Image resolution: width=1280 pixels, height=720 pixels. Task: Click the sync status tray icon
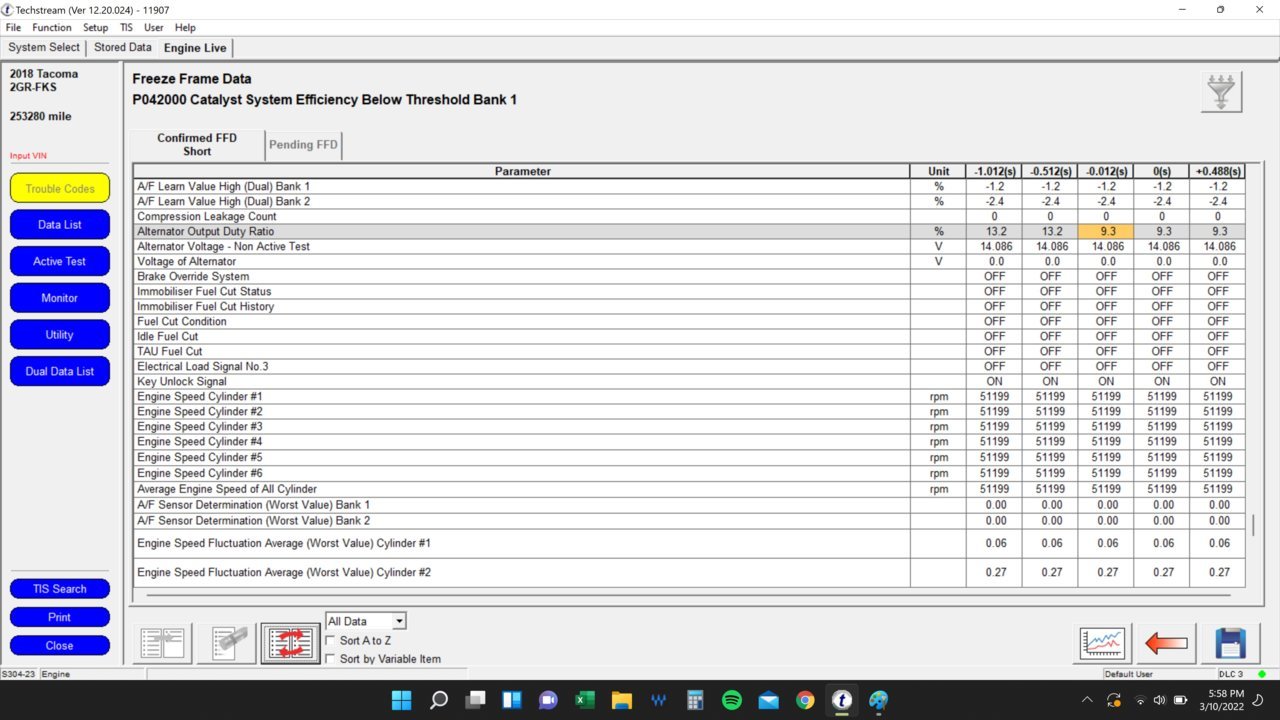1114,700
